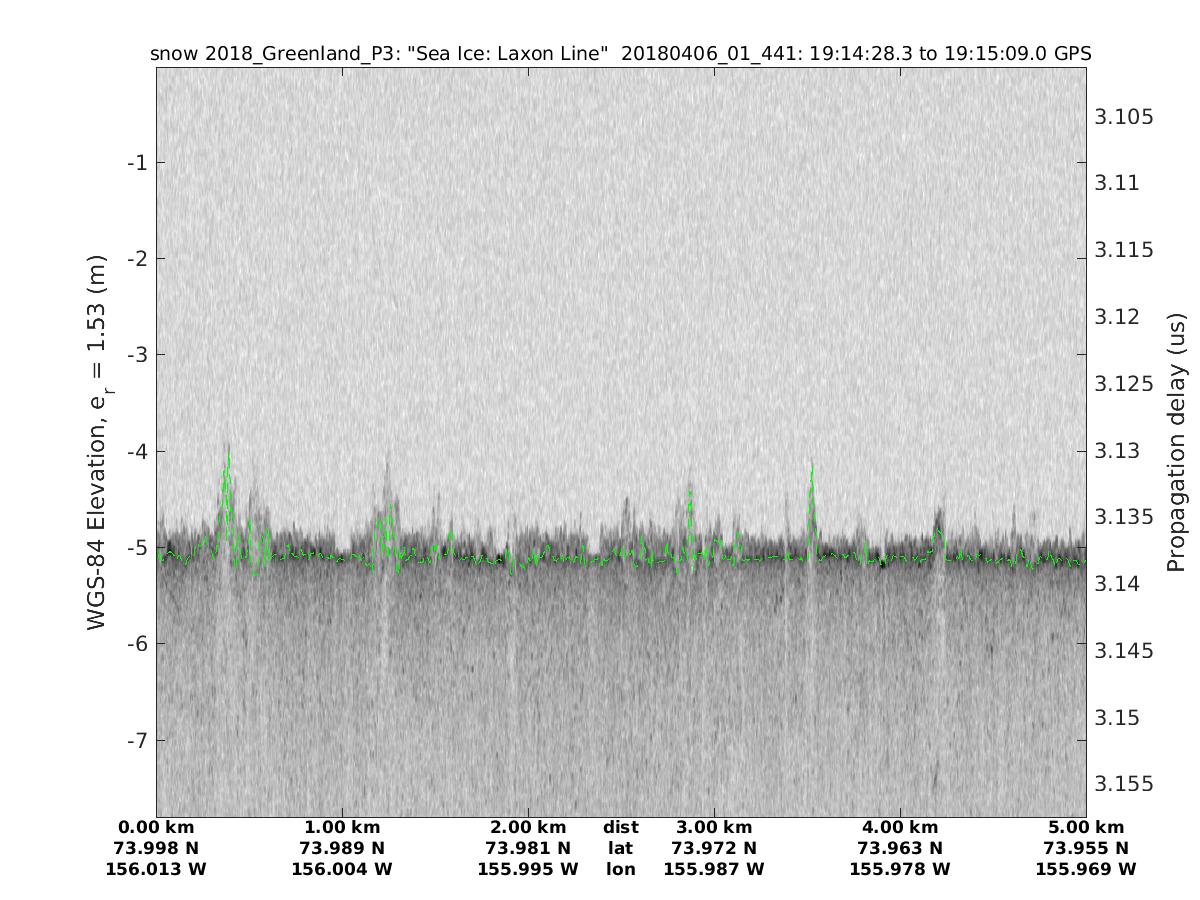Screen dimensions: 1200x900
Task: Click the 2.00 km x-axis tick label
Action: tap(528, 828)
